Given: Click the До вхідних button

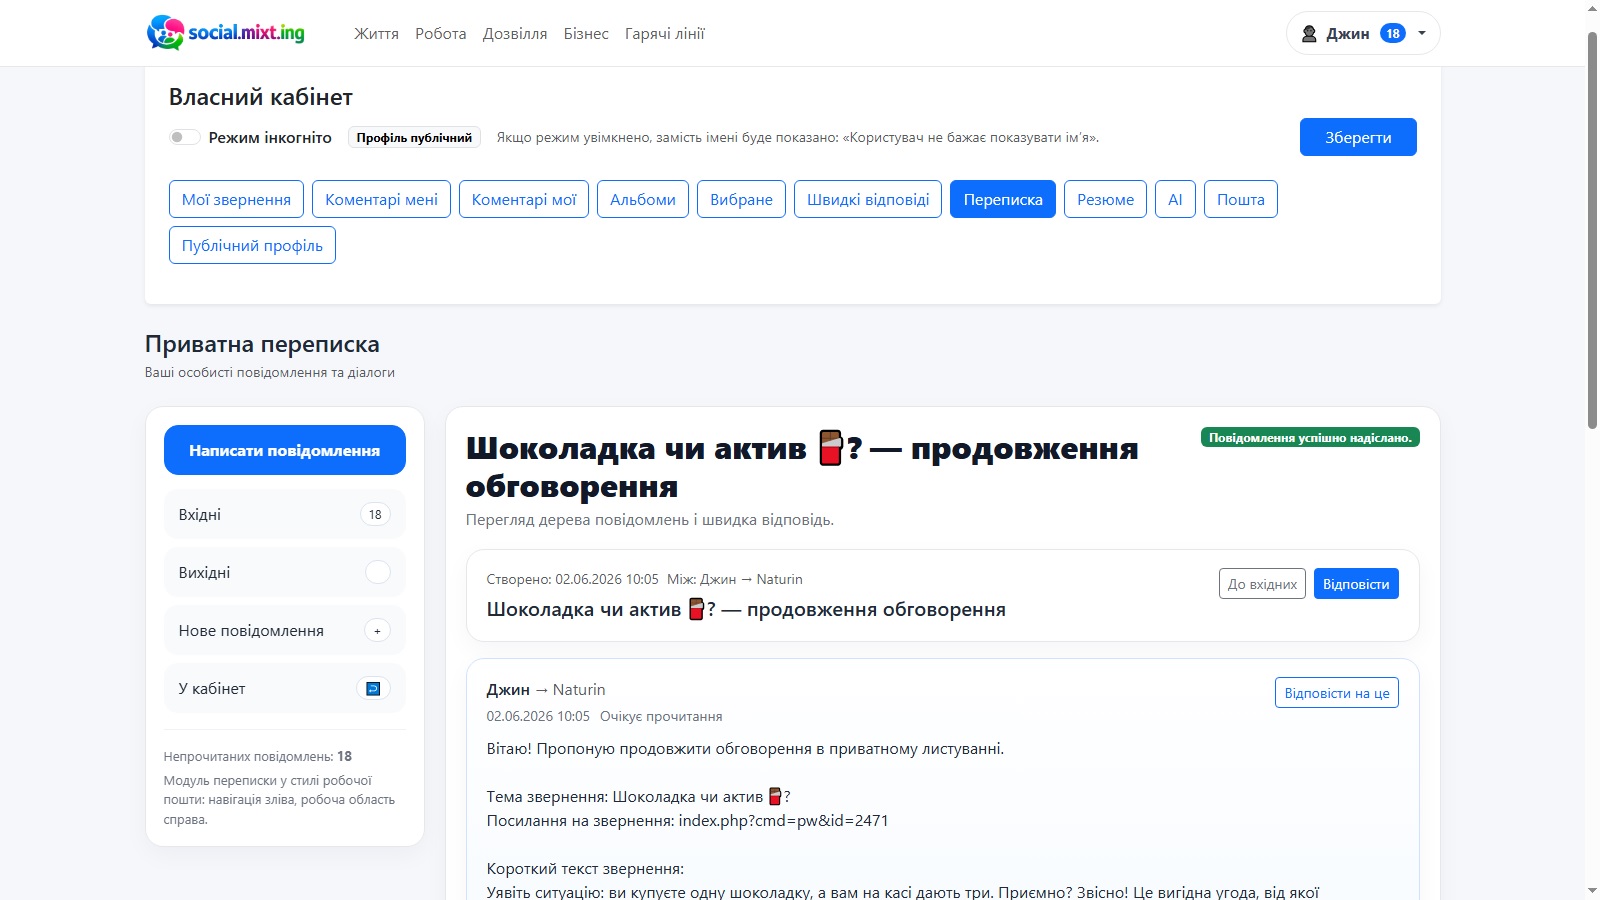Looking at the screenshot, I should [x=1262, y=584].
